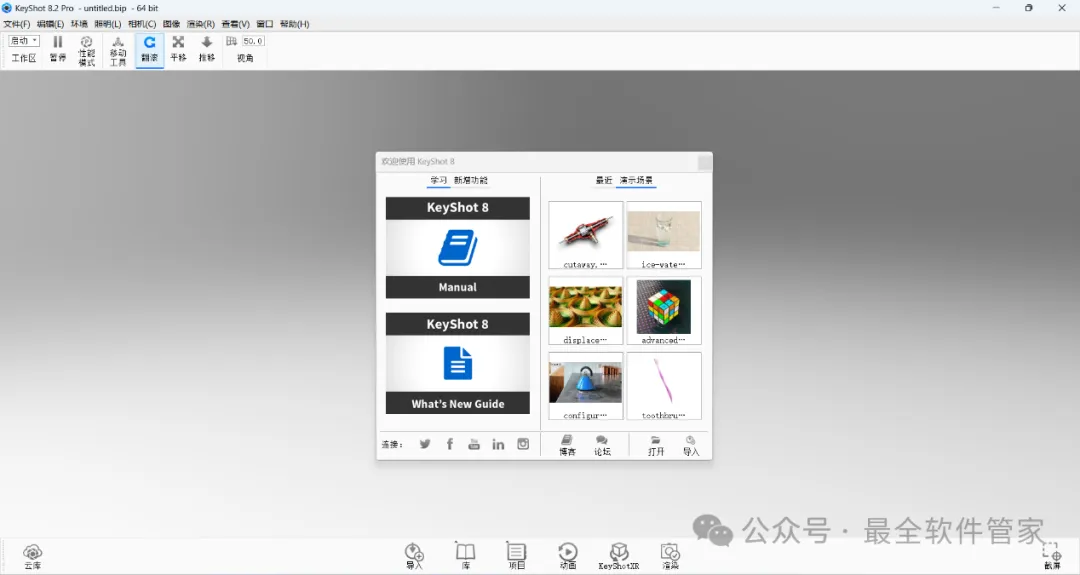Select the Dolly (推移) camera tool

[x=207, y=50]
